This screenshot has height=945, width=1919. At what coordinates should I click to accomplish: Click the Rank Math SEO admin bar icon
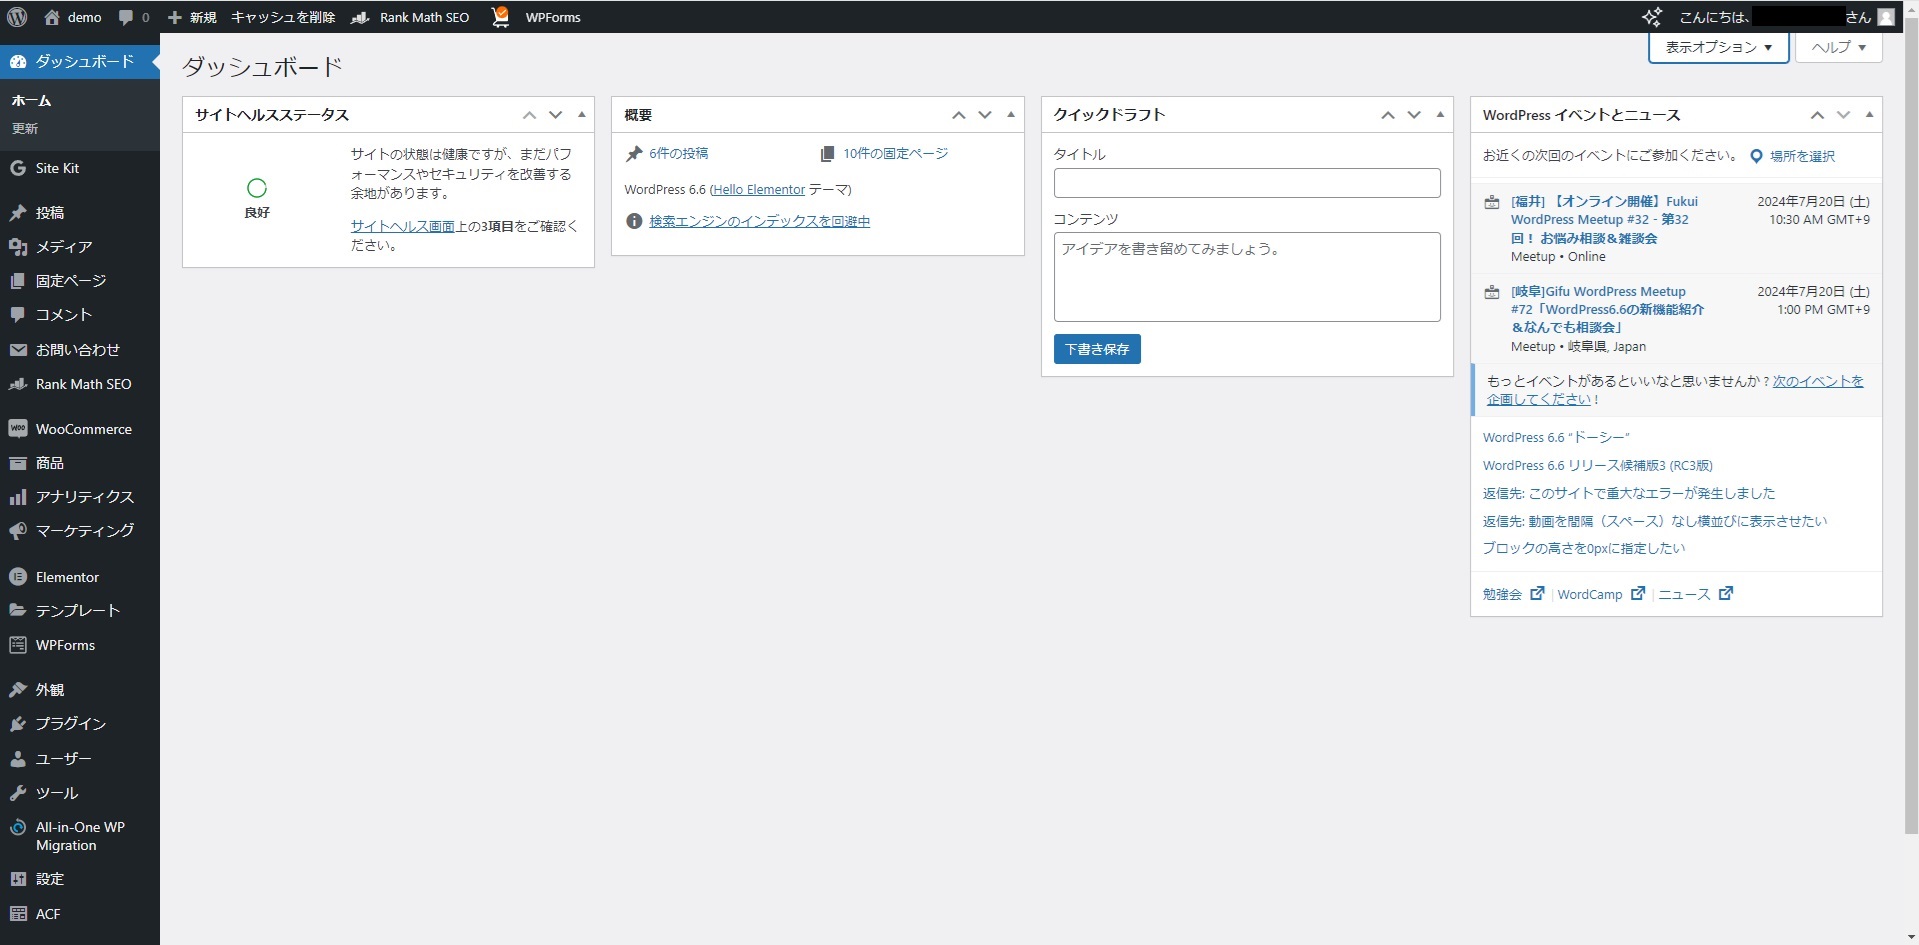(x=360, y=17)
